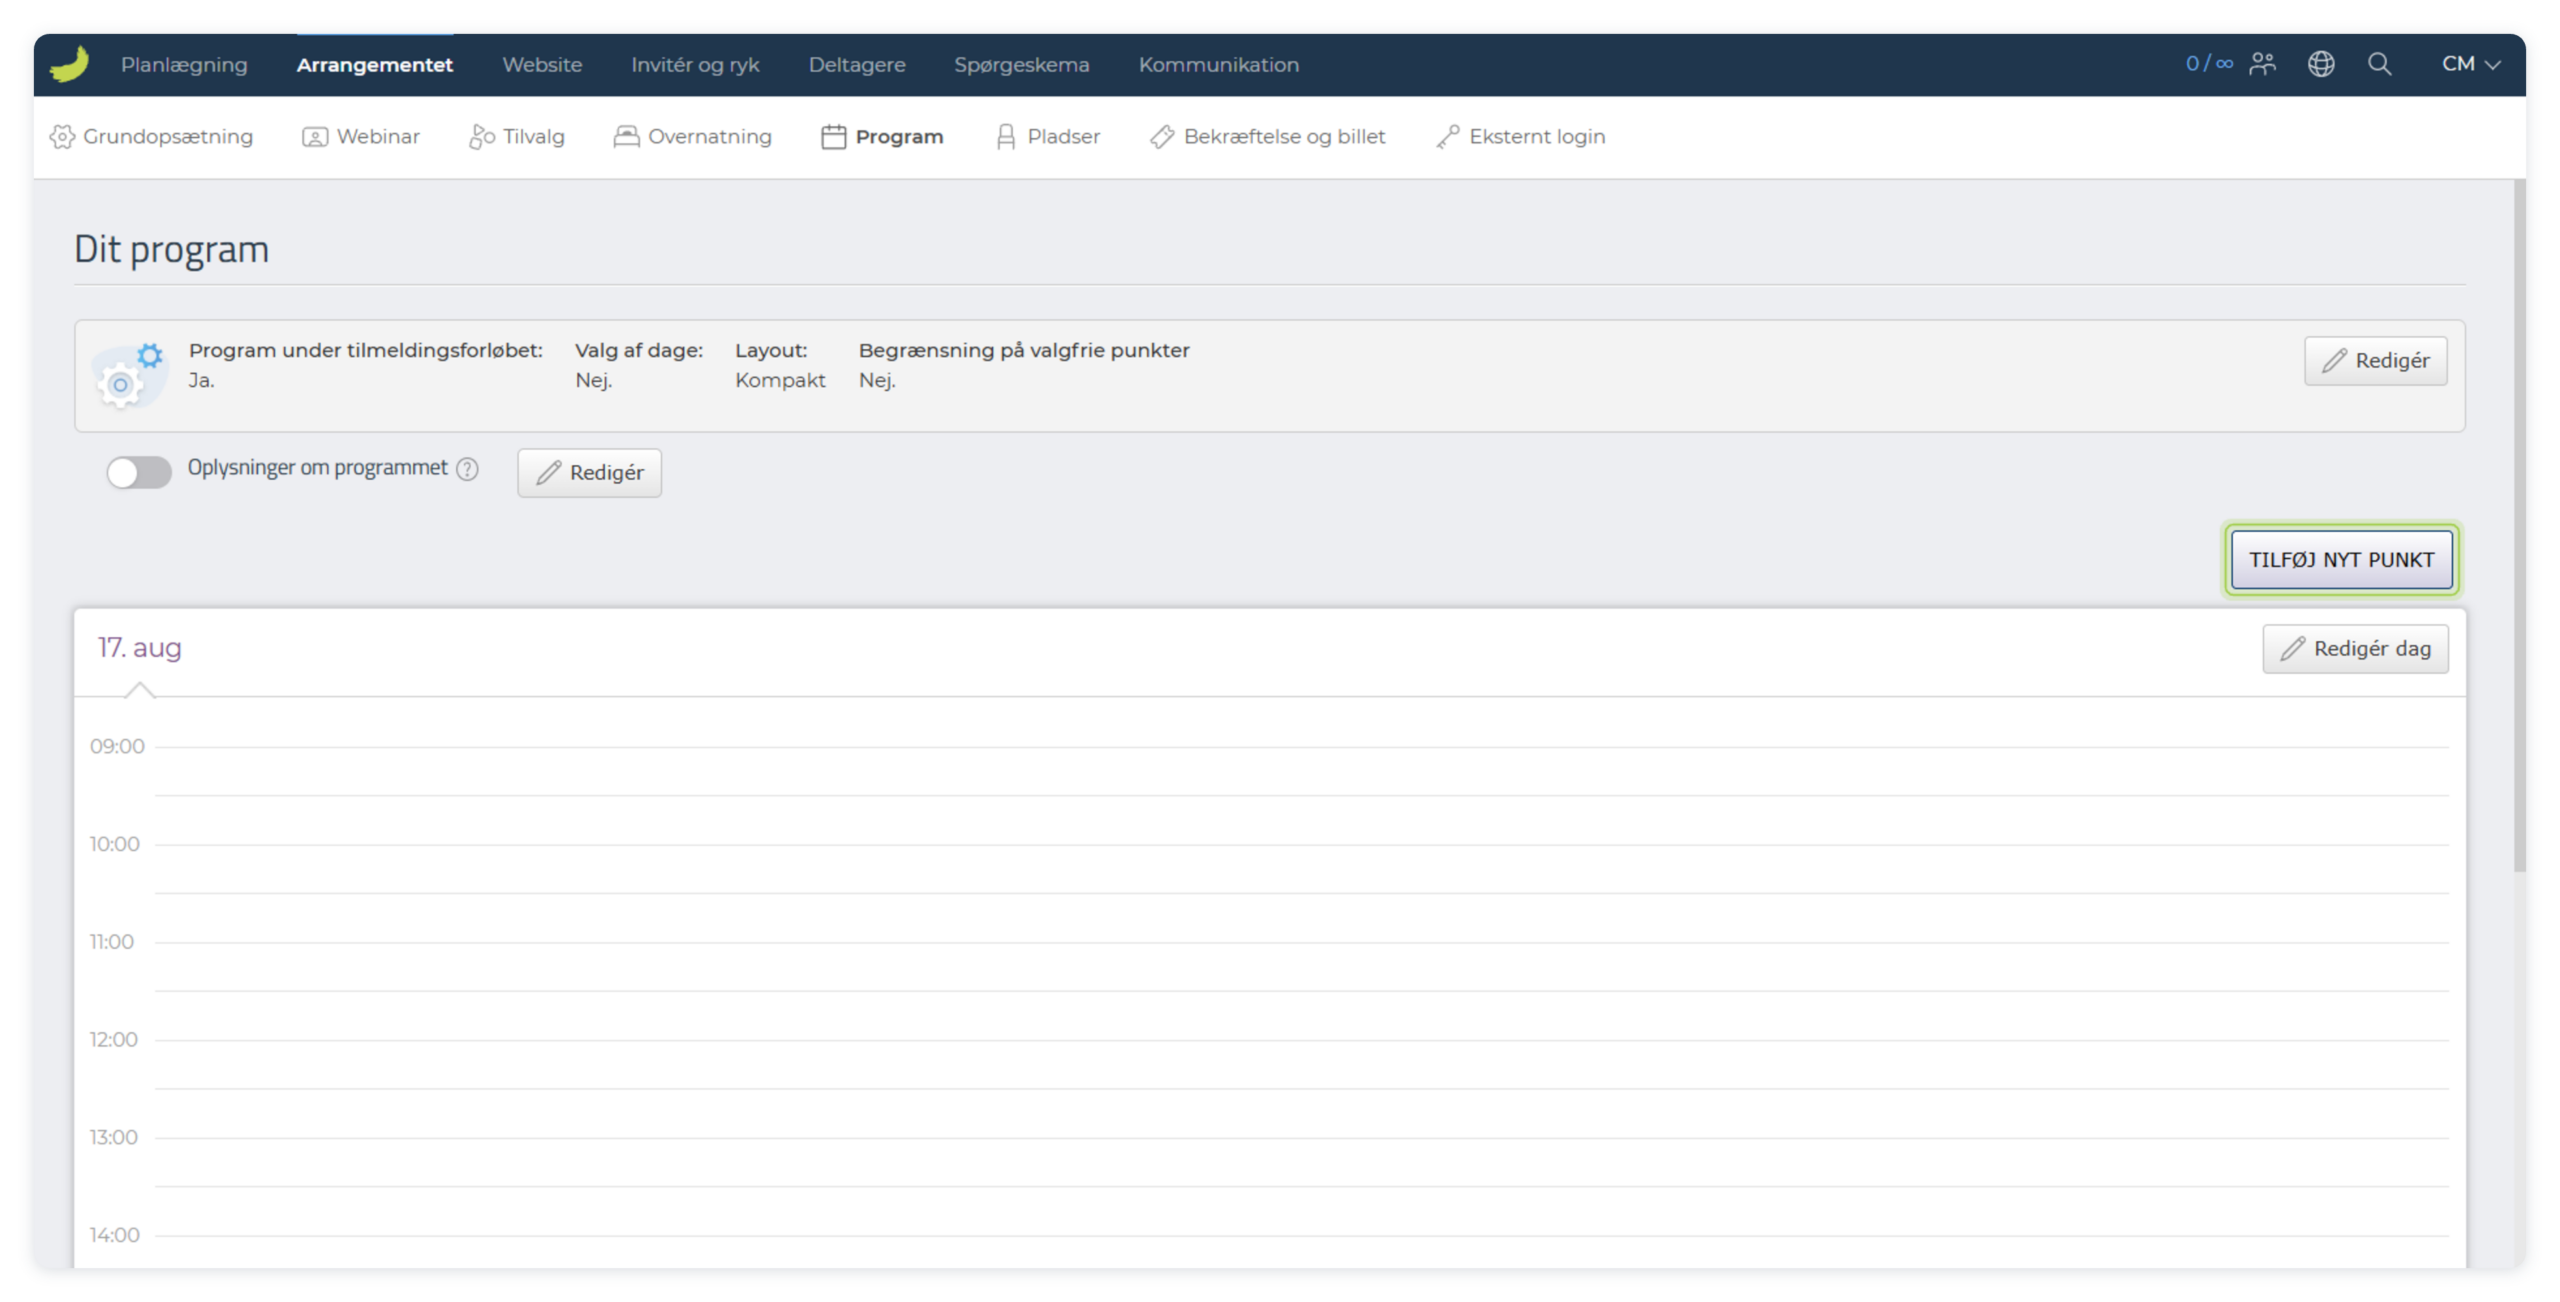
Task: Open the participants icon in header
Action: [x=2262, y=64]
